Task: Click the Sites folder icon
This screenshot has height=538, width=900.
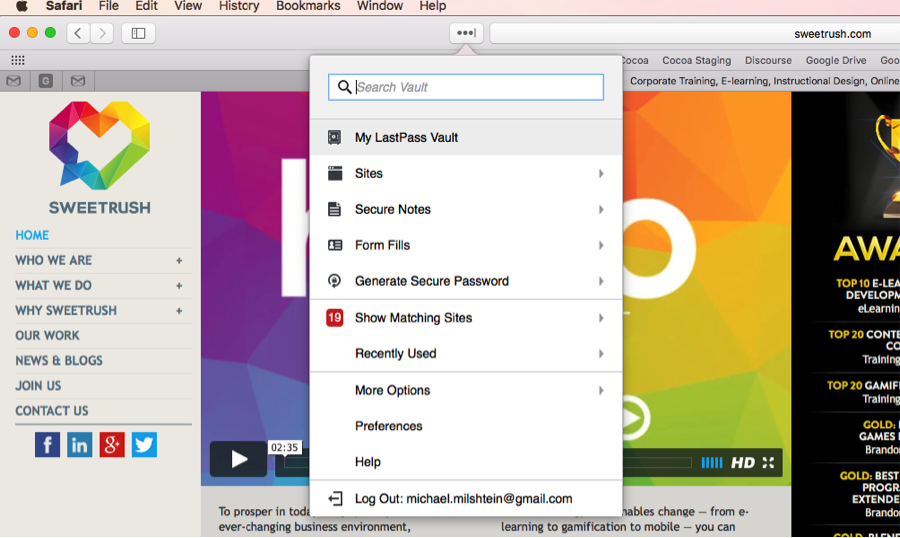Action: (335, 173)
